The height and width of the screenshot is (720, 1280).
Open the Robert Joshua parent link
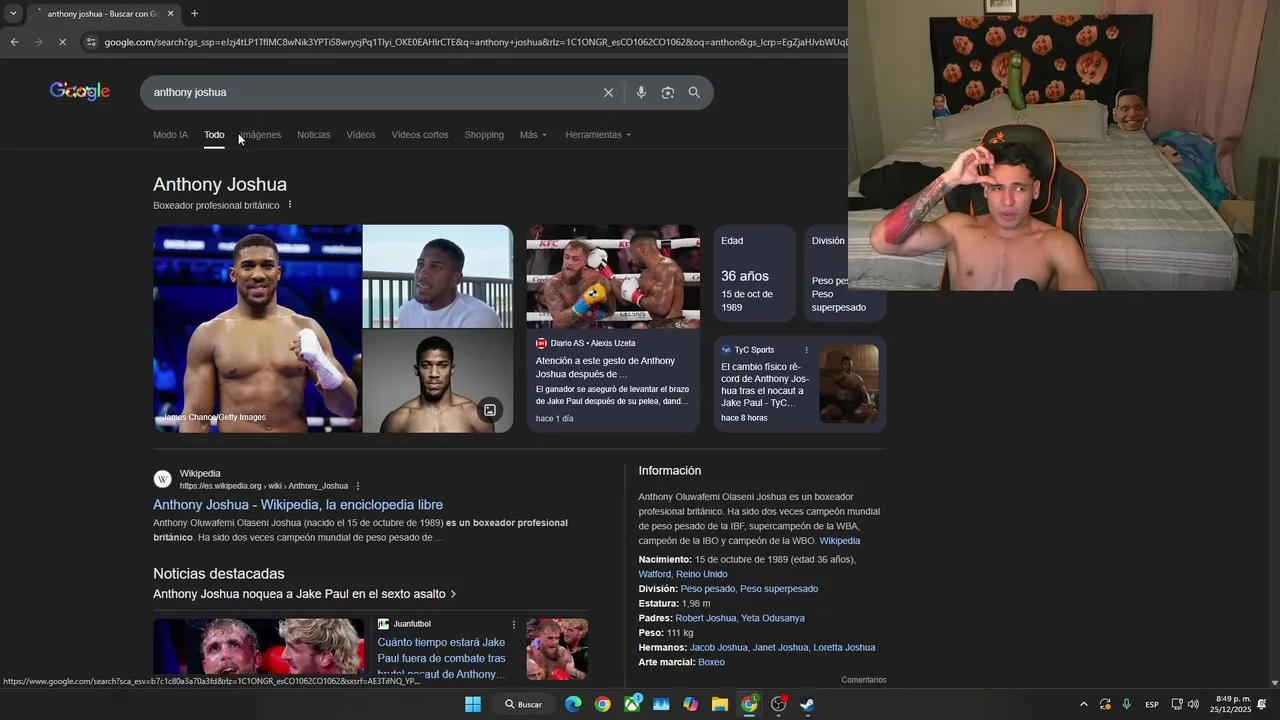(705, 618)
